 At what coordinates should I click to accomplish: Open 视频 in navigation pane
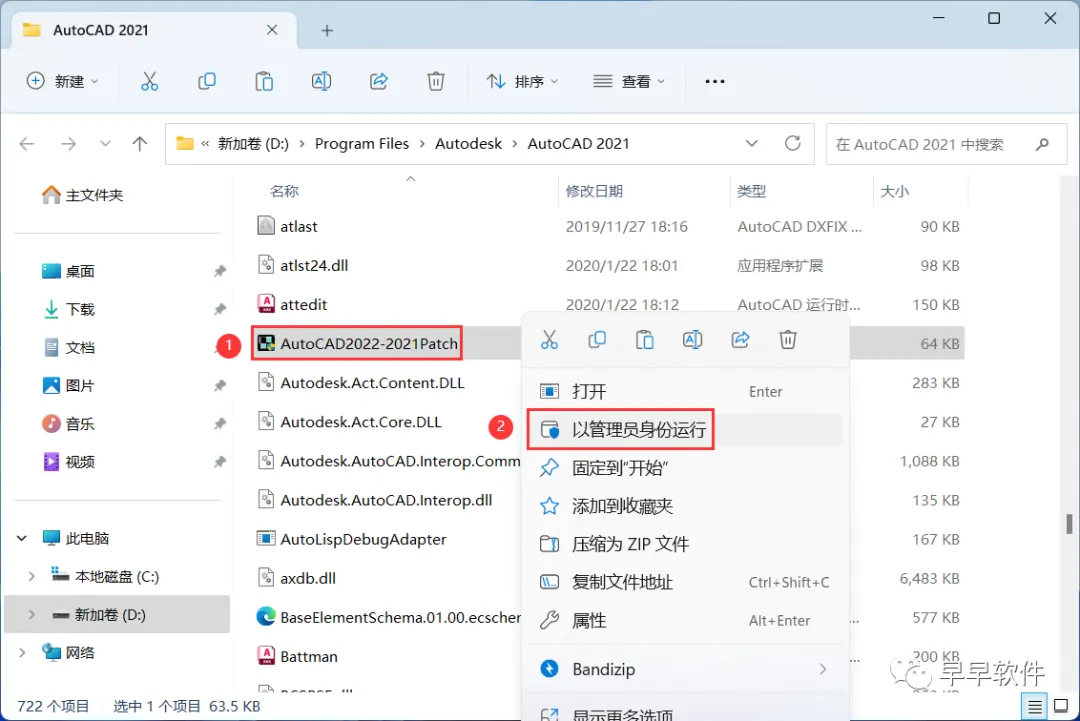tap(68, 461)
